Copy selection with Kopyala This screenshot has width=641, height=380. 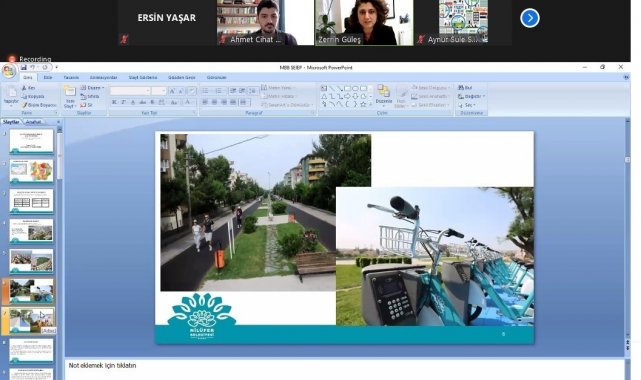(x=33, y=96)
